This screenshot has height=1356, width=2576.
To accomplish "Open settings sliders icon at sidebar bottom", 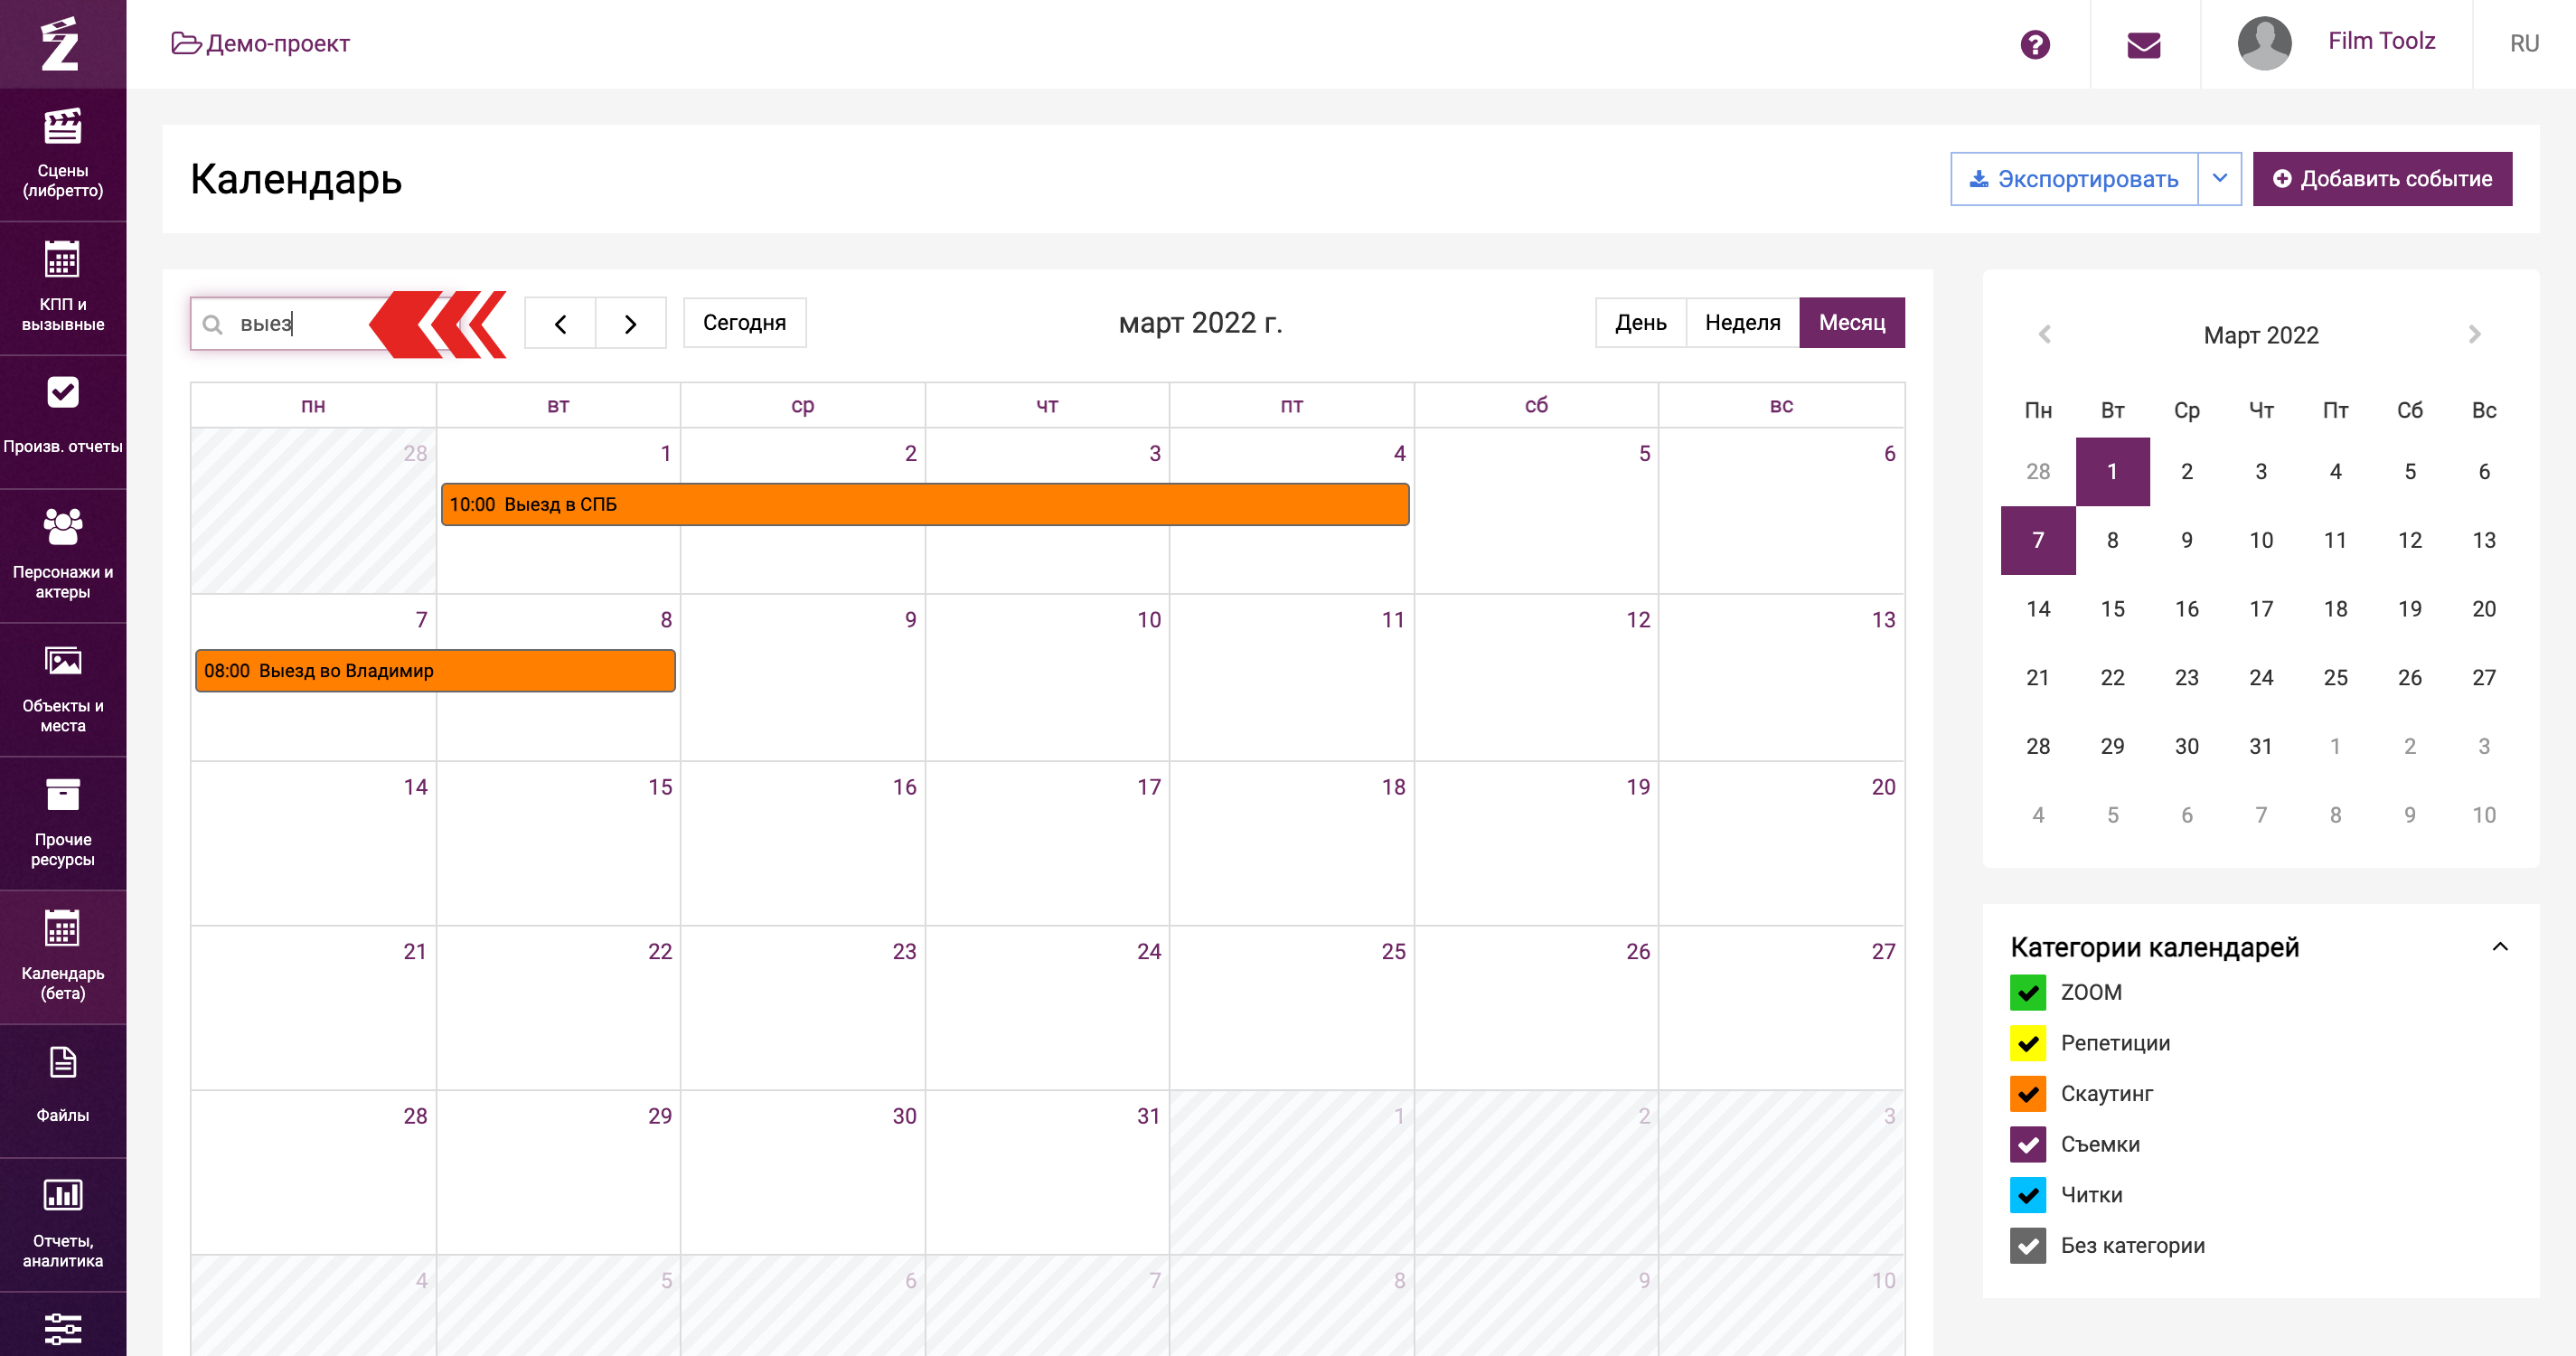I will pyautogui.click(x=63, y=1328).
